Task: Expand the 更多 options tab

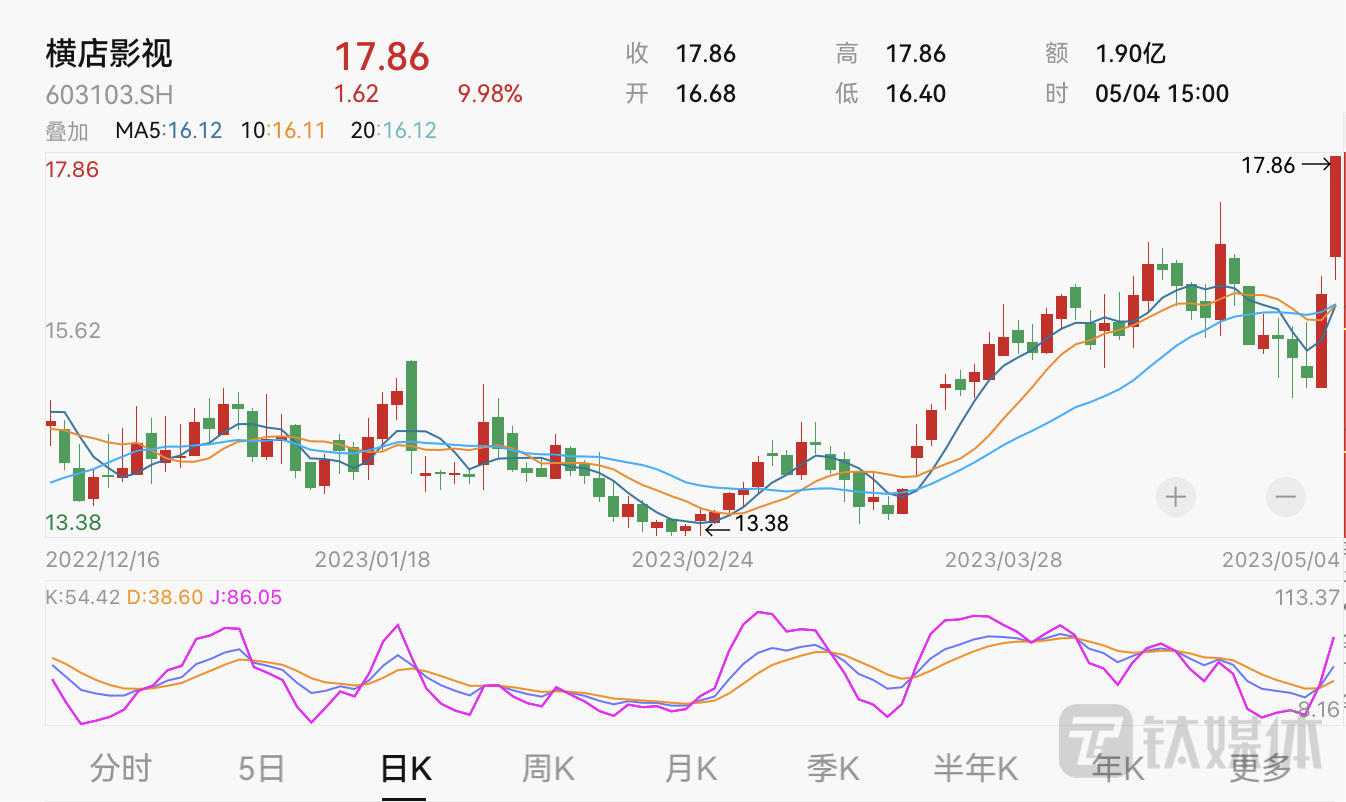Action: [x=1261, y=768]
